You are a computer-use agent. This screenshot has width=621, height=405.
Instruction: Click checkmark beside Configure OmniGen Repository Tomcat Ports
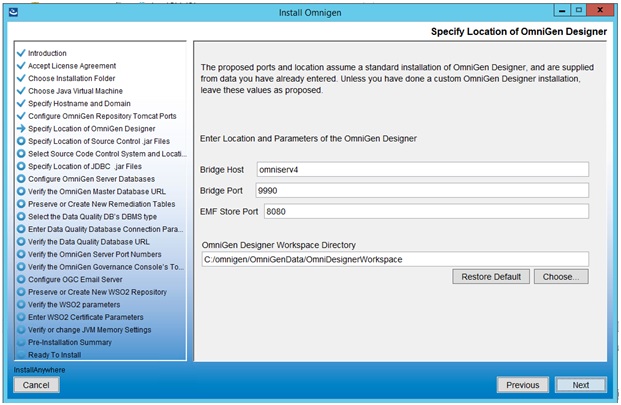click(x=21, y=116)
